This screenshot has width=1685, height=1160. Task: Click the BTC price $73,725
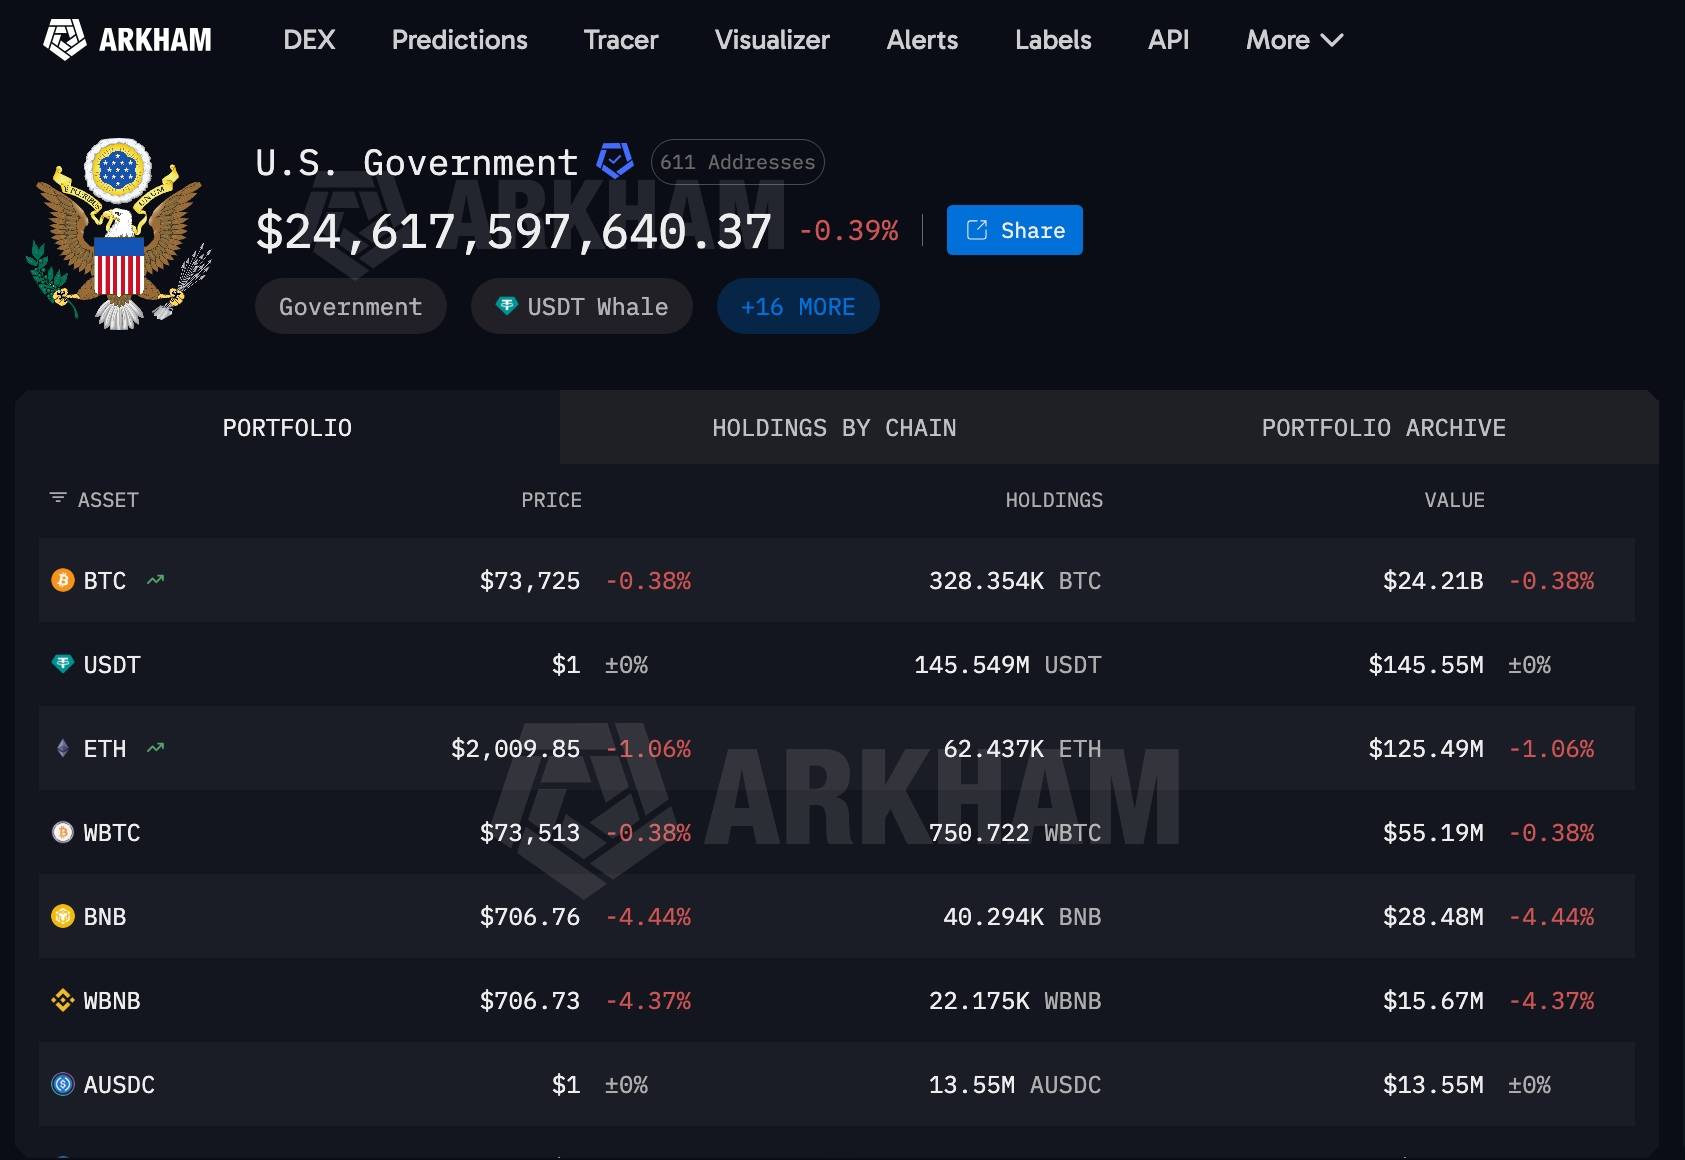coord(530,581)
